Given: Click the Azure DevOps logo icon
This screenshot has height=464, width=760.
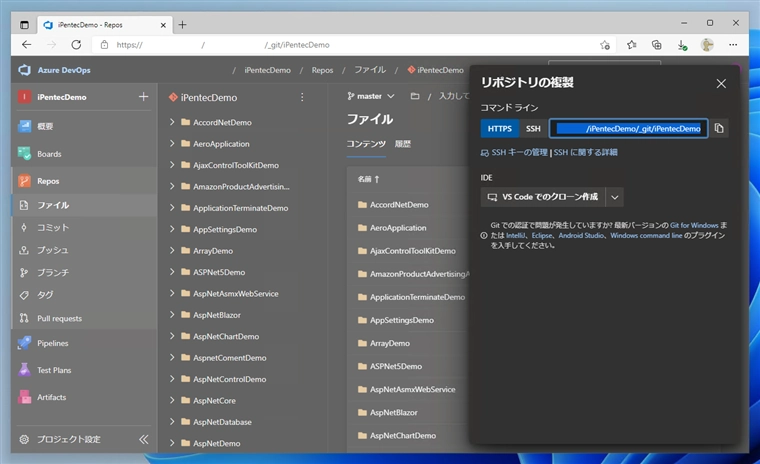Looking at the screenshot, I should click(x=24, y=70).
